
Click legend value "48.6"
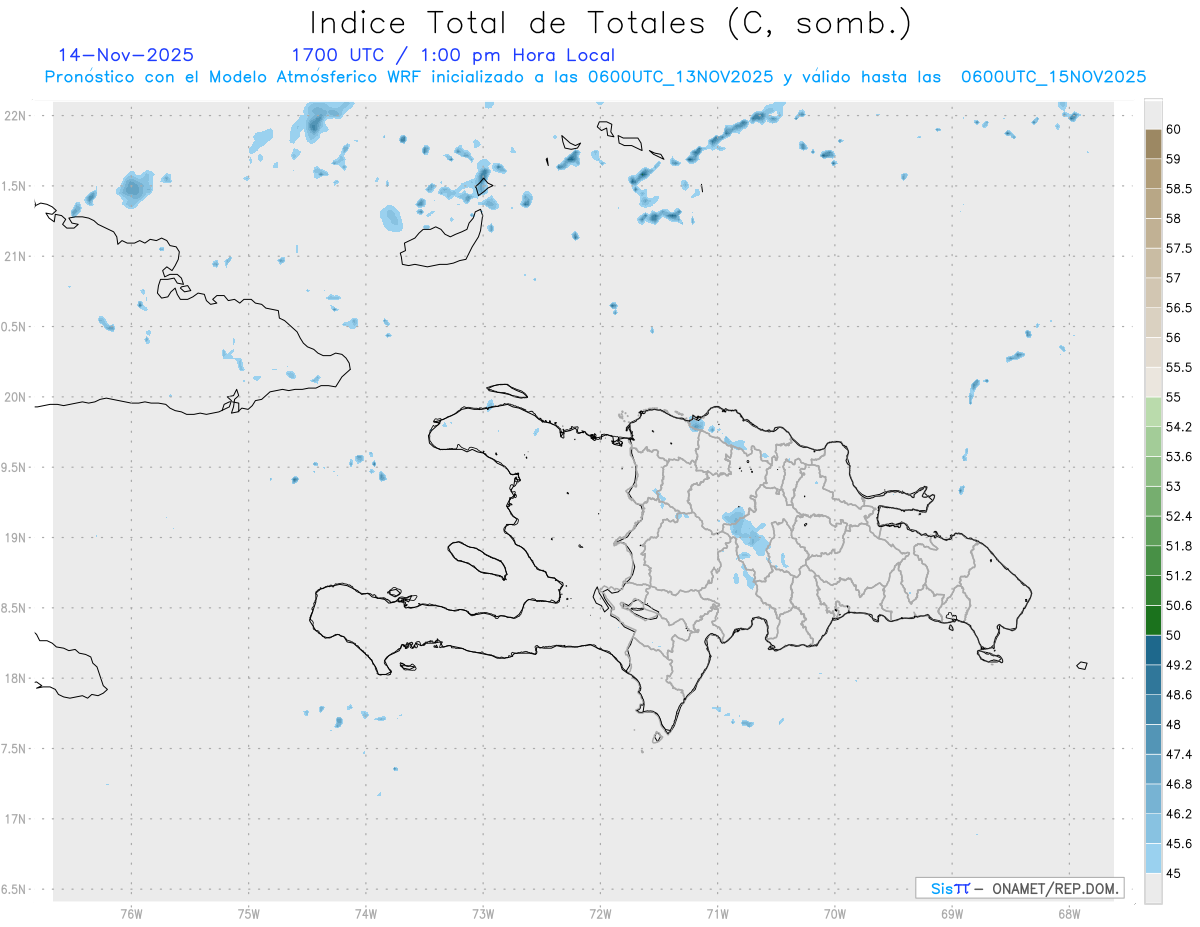tap(1179, 695)
